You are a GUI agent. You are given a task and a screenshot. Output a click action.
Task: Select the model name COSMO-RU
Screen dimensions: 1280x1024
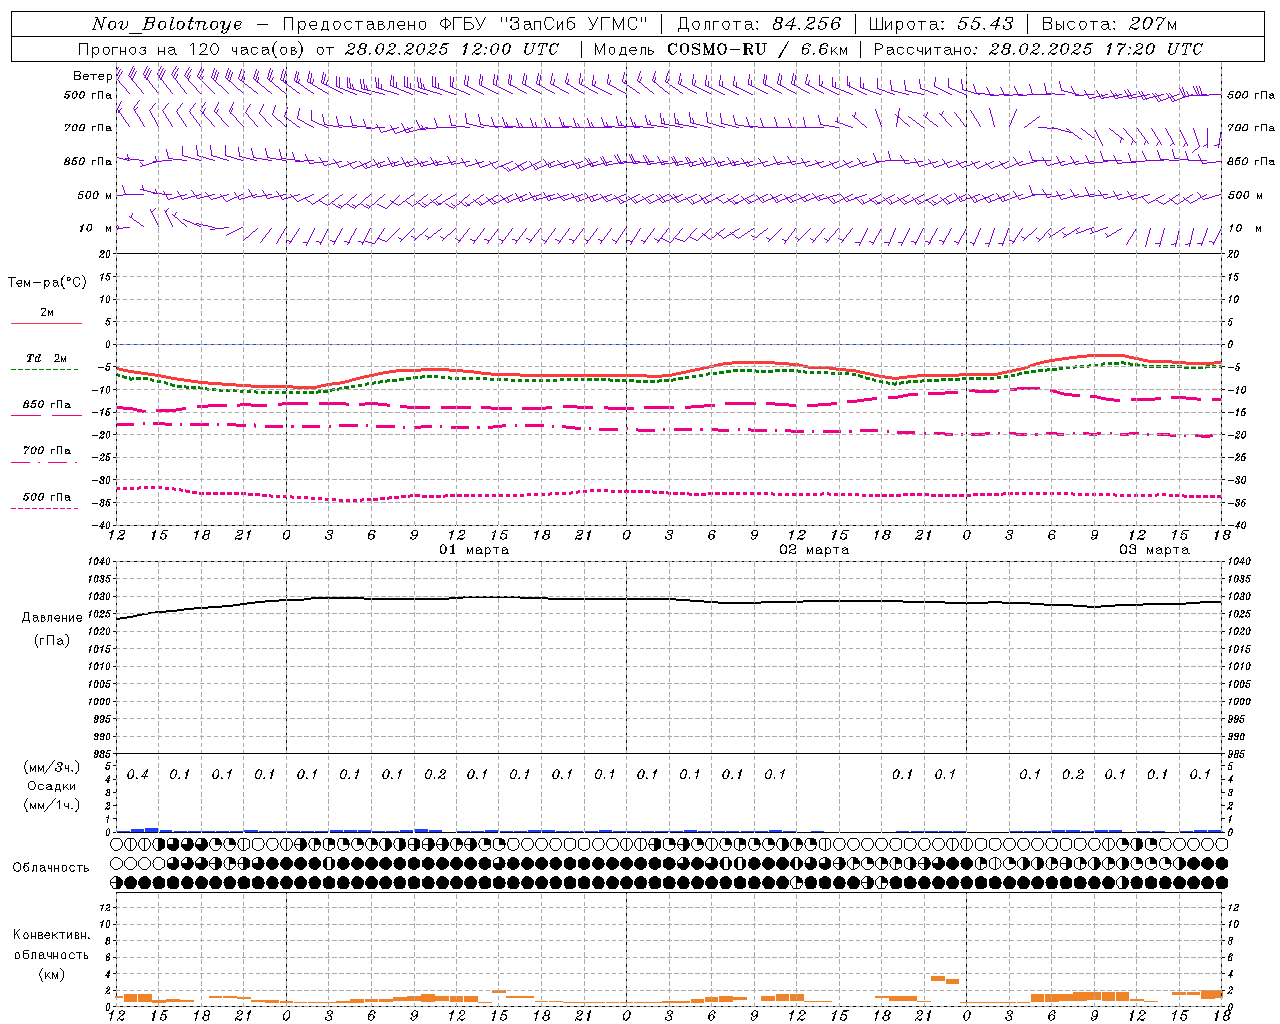(x=717, y=49)
